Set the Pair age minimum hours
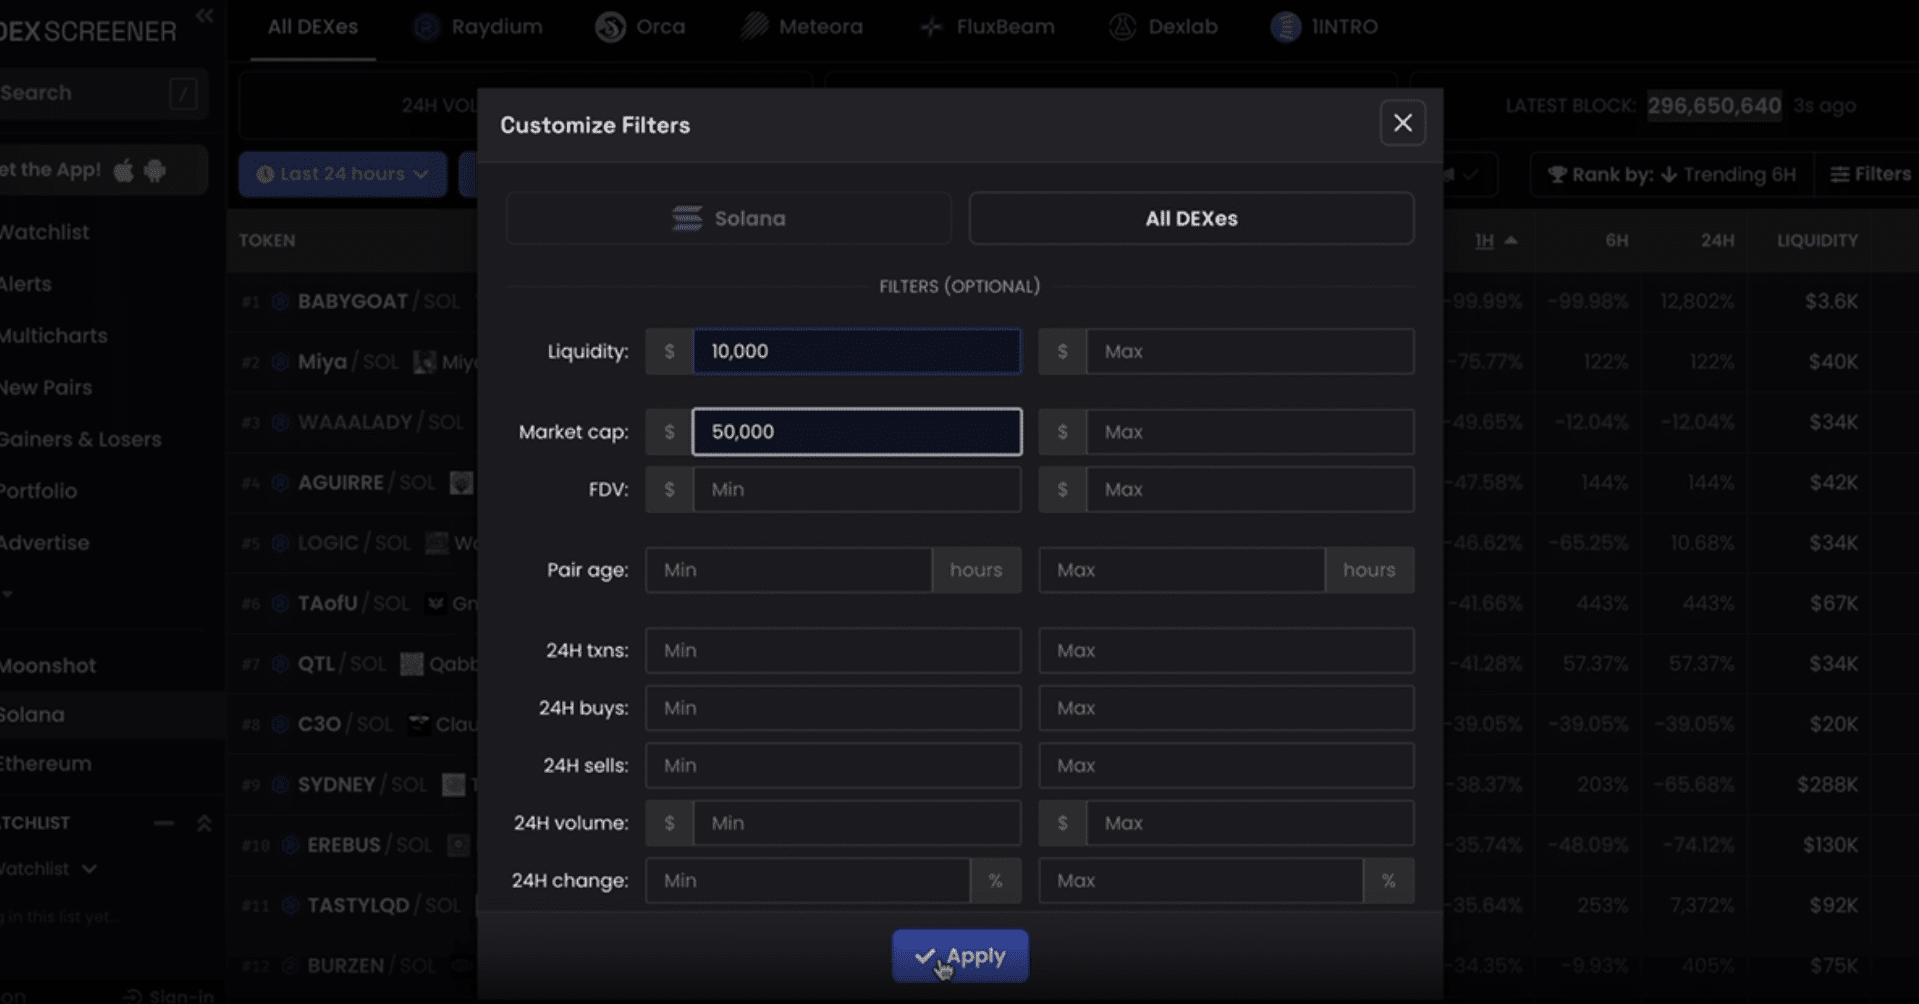The height and width of the screenshot is (1004, 1919). (789, 569)
